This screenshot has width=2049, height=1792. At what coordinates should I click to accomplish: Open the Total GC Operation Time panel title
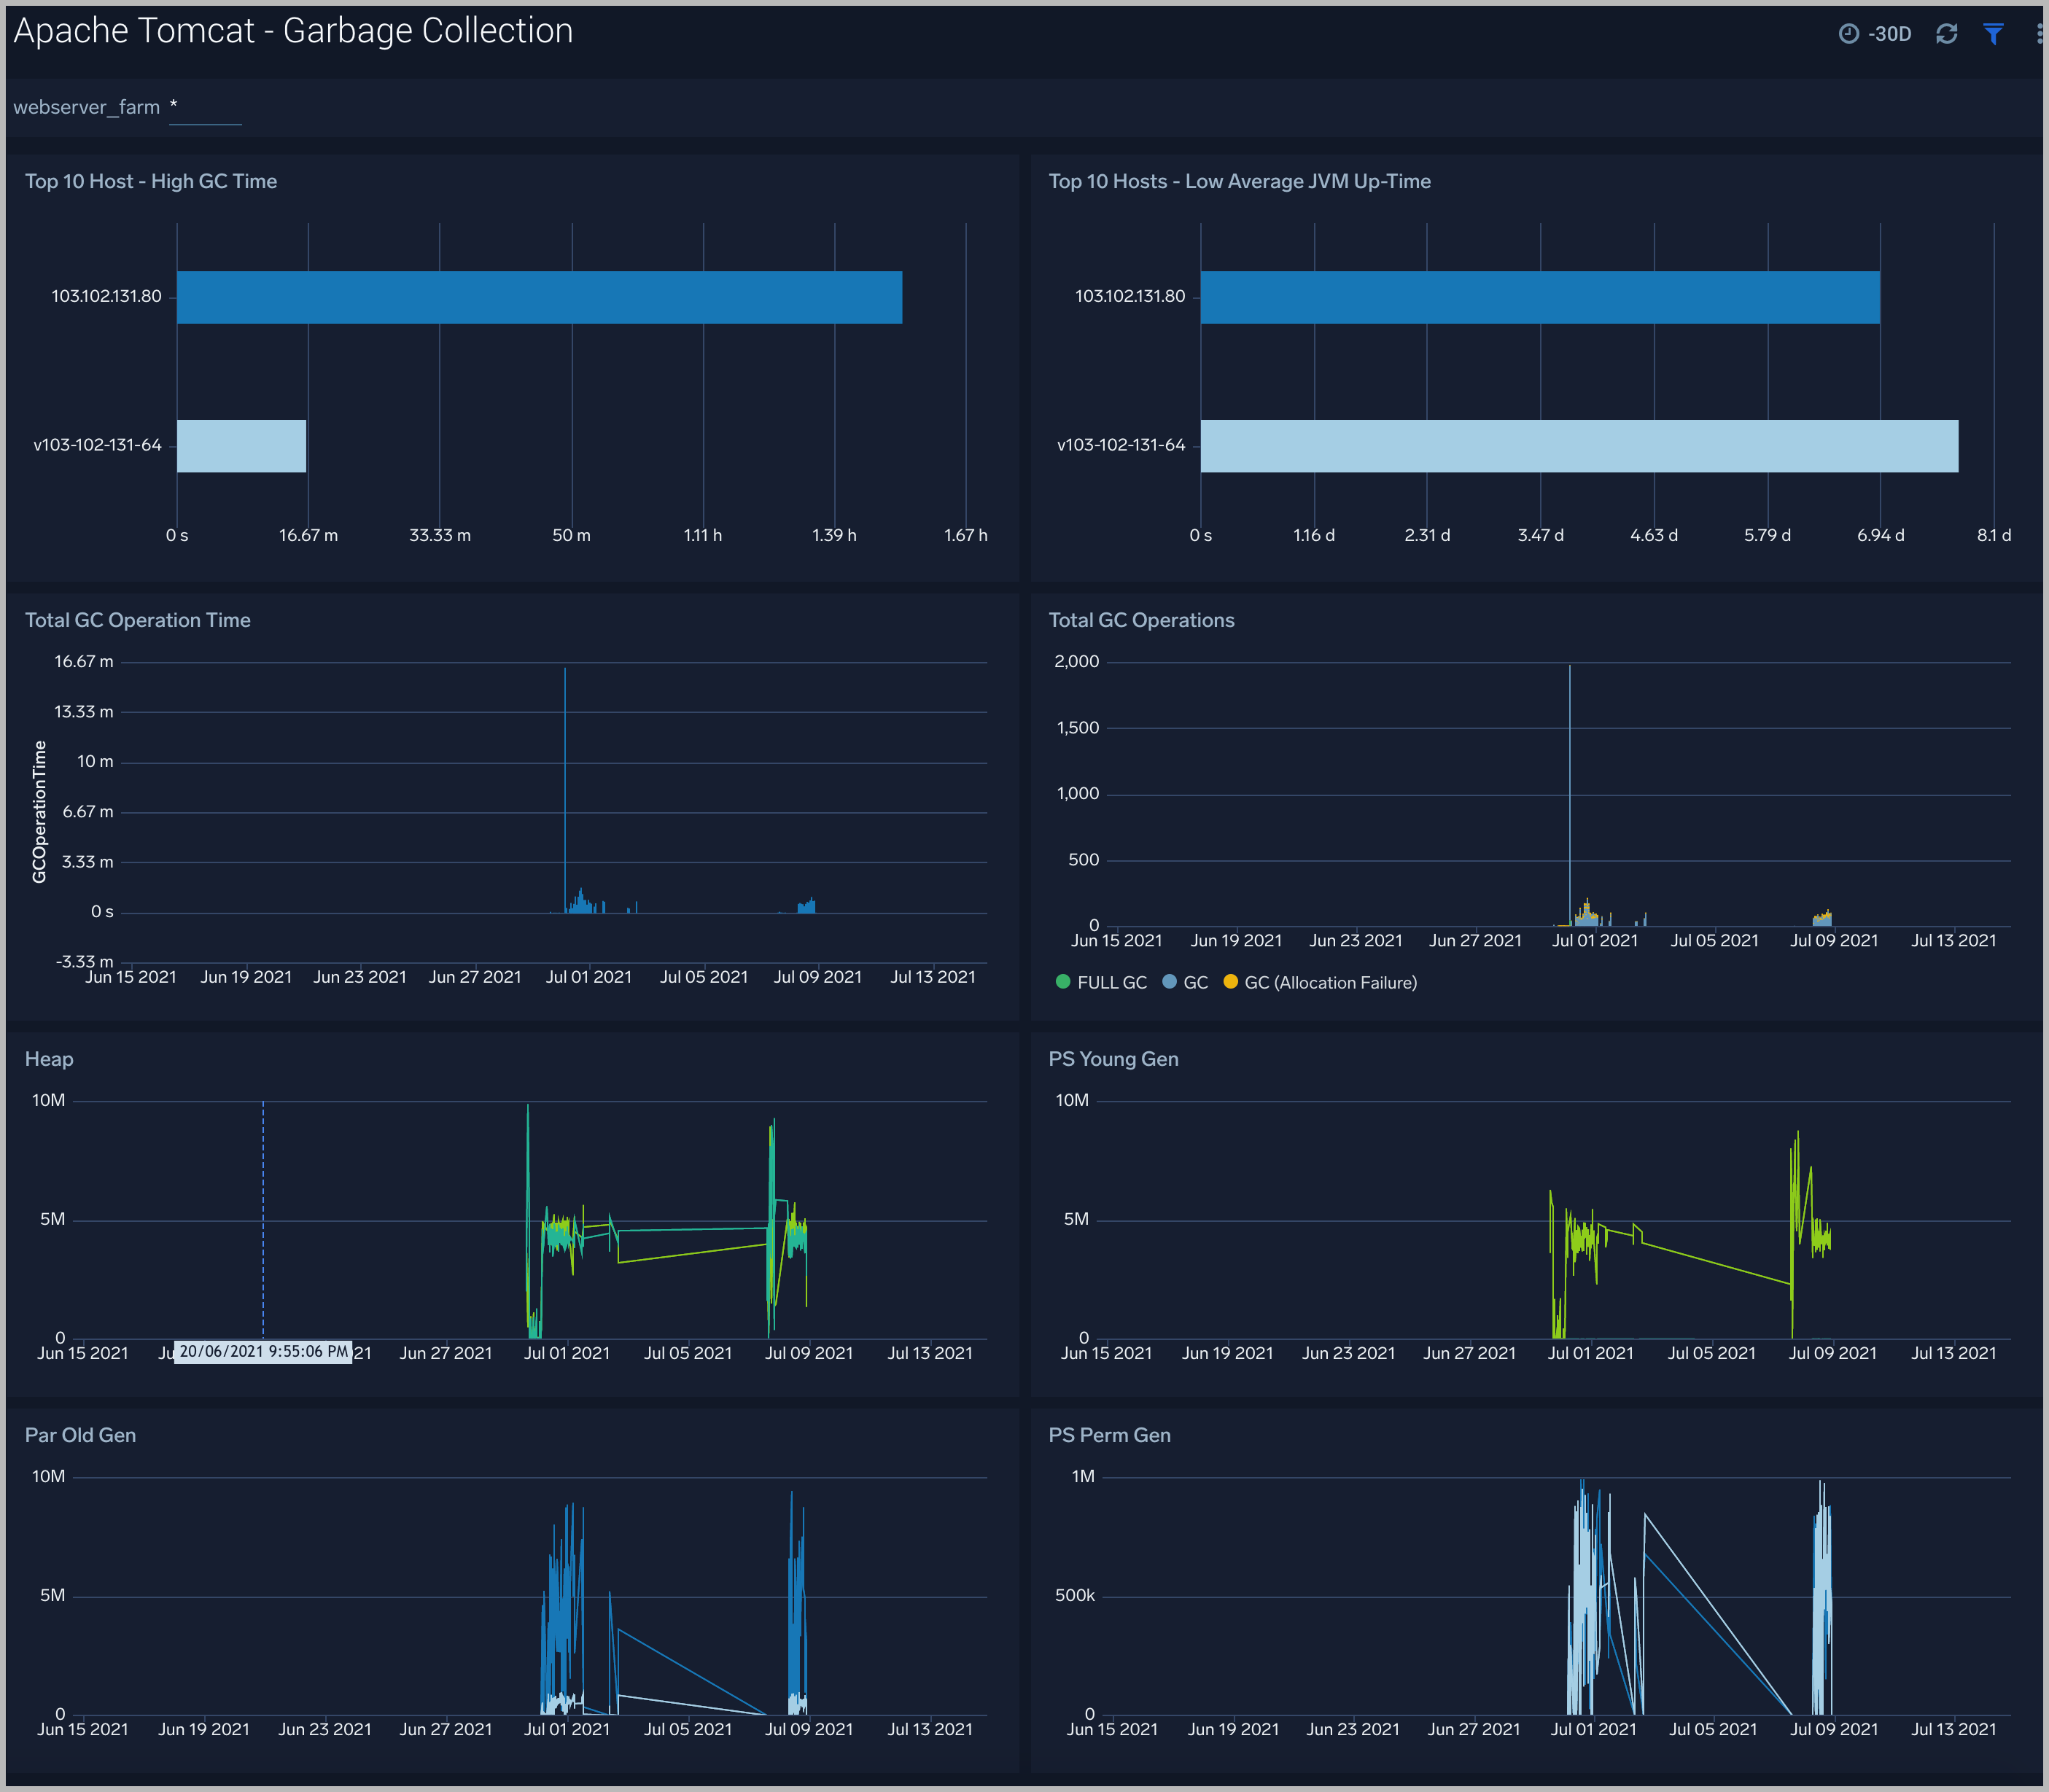click(137, 620)
